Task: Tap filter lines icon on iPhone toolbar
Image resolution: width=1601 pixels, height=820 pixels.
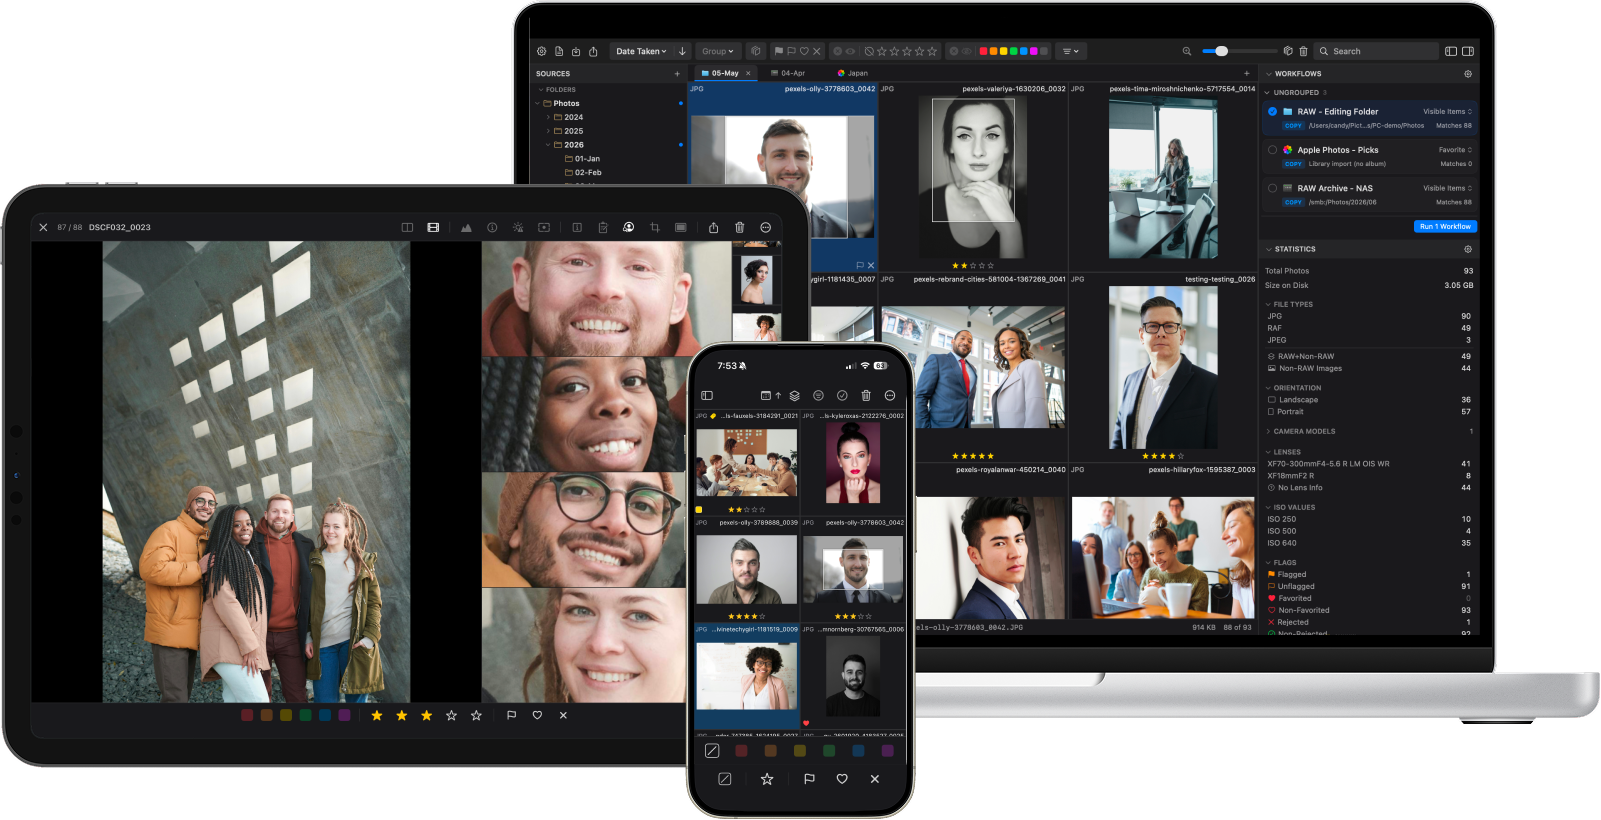Action: pyautogui.click(x=818, y=395)
